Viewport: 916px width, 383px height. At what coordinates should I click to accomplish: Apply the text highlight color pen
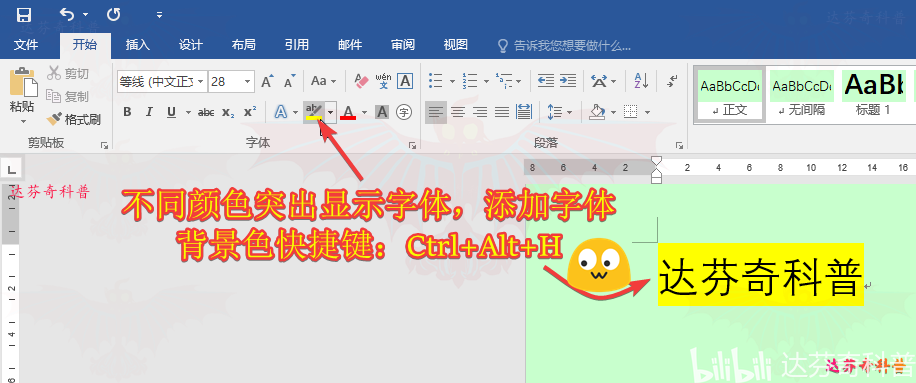pyautogui.click(x=314, y=112)
